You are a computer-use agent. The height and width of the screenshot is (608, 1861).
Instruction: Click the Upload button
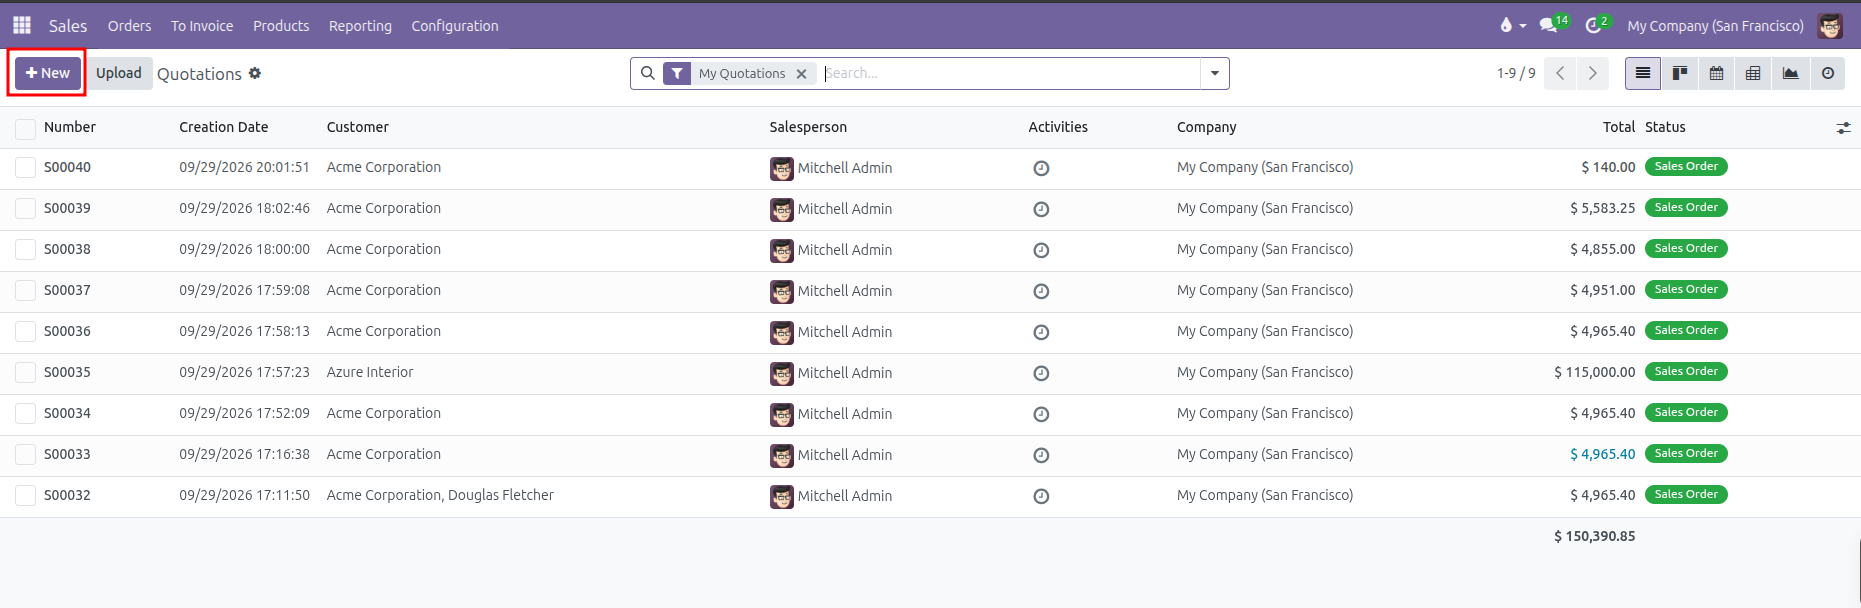pos(119,73)
